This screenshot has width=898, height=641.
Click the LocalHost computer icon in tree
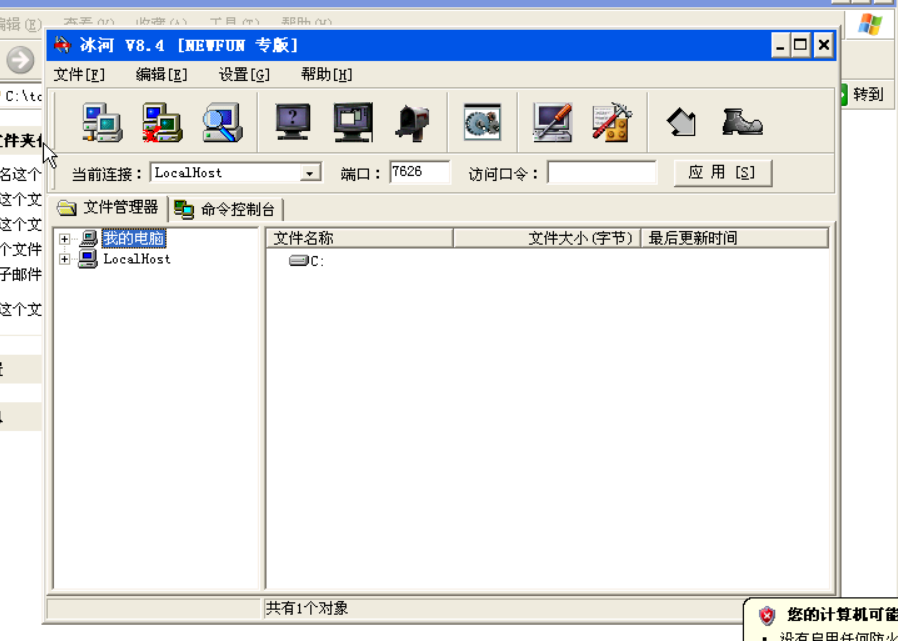pos(88,259)
